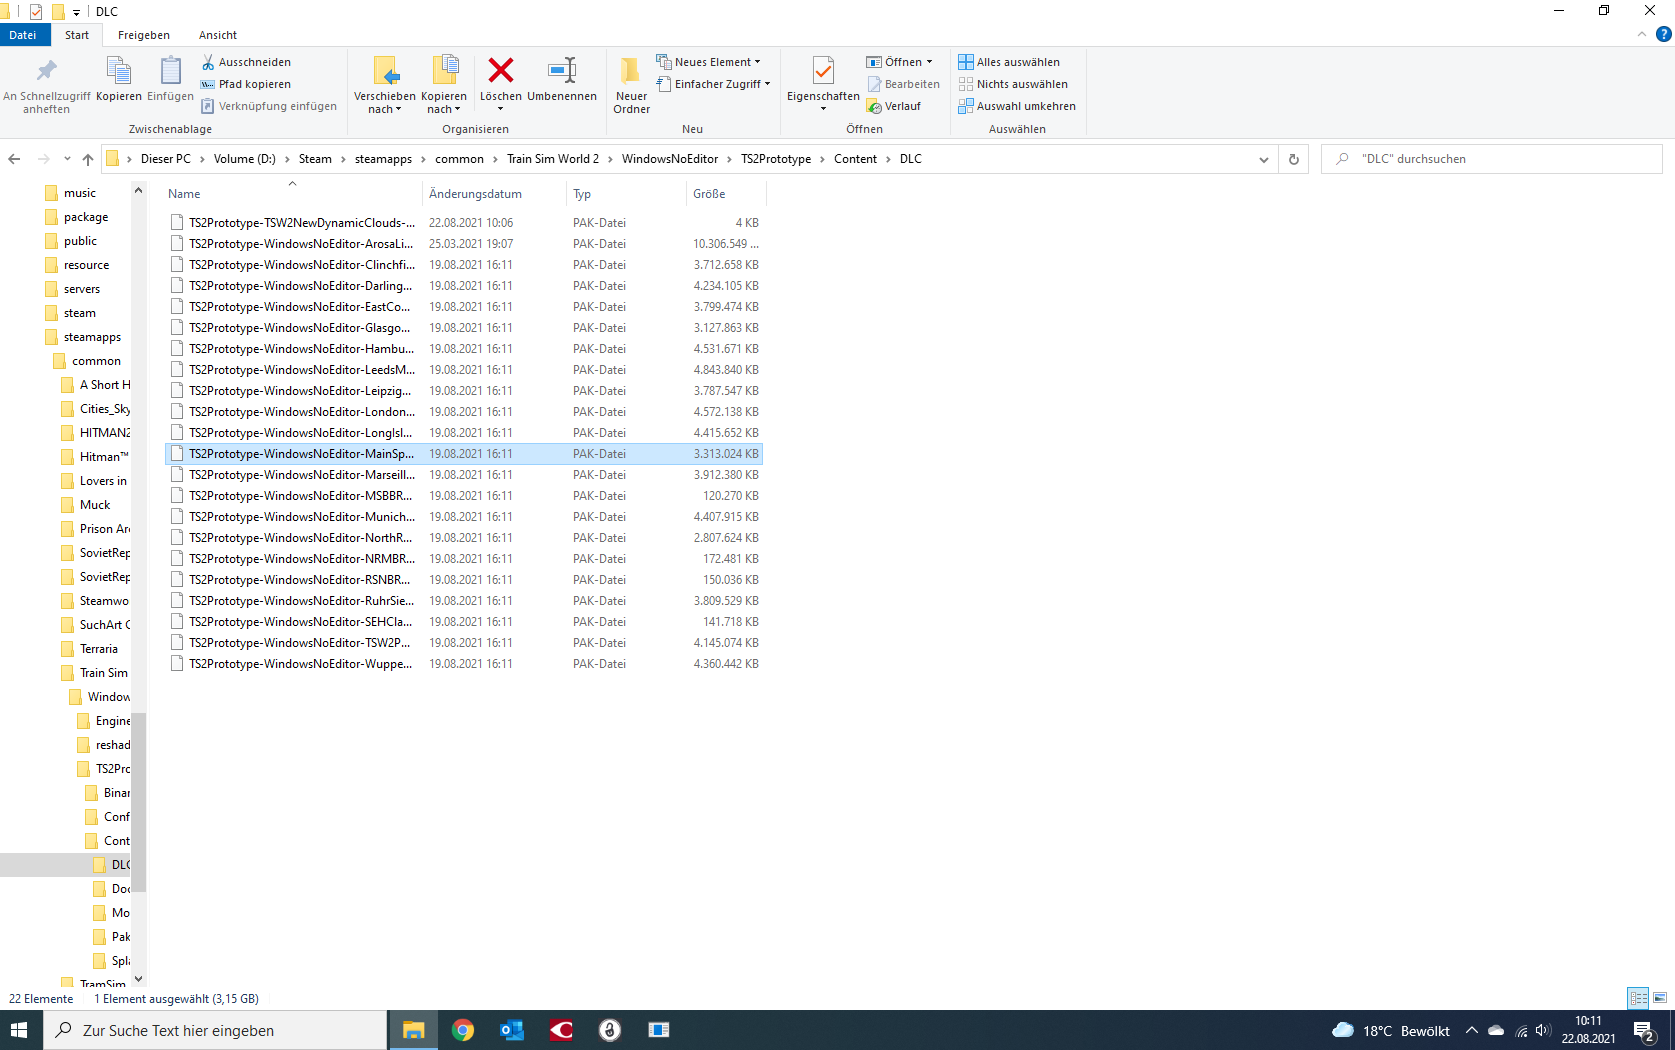Open the Datei menu
Image resolution: width=1675 pixels, height=1050 pixels.
pos(23,35)
